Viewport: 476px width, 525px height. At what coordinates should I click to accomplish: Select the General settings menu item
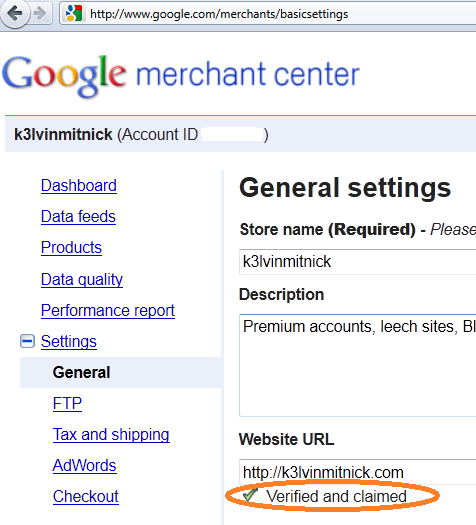tap(121, 372)
